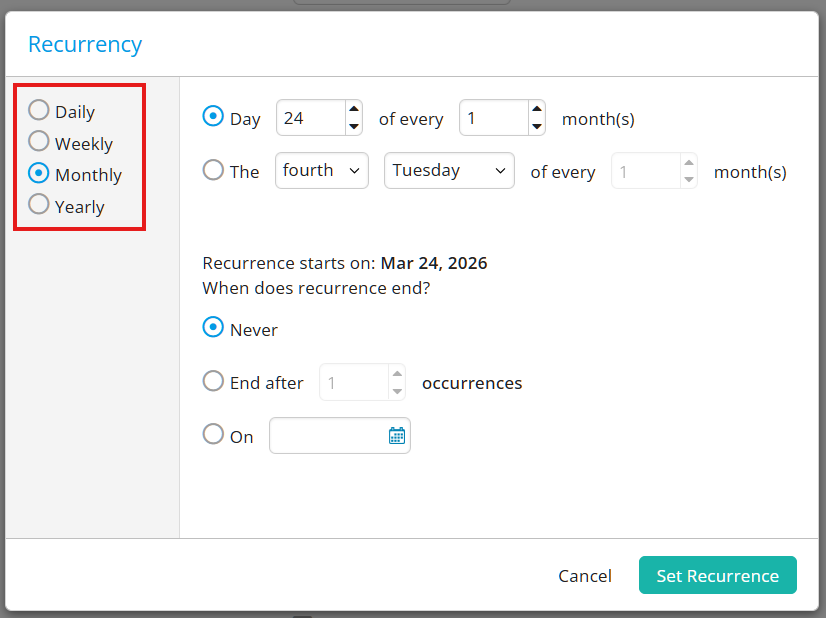
Task: Open the calendar date picker icon
Action: point(396,436)
